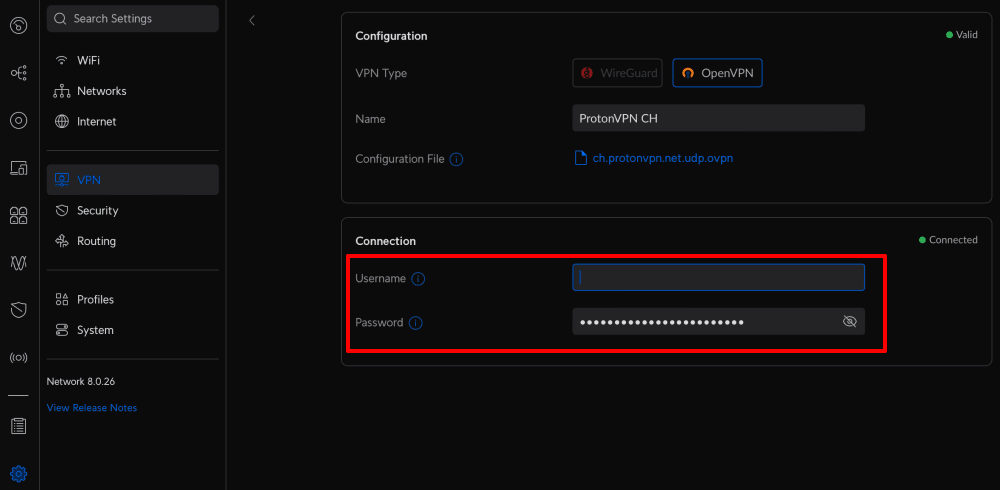Click the Username info icon
This screenshot has width=1000, height=490.
[x=418, y=279]
